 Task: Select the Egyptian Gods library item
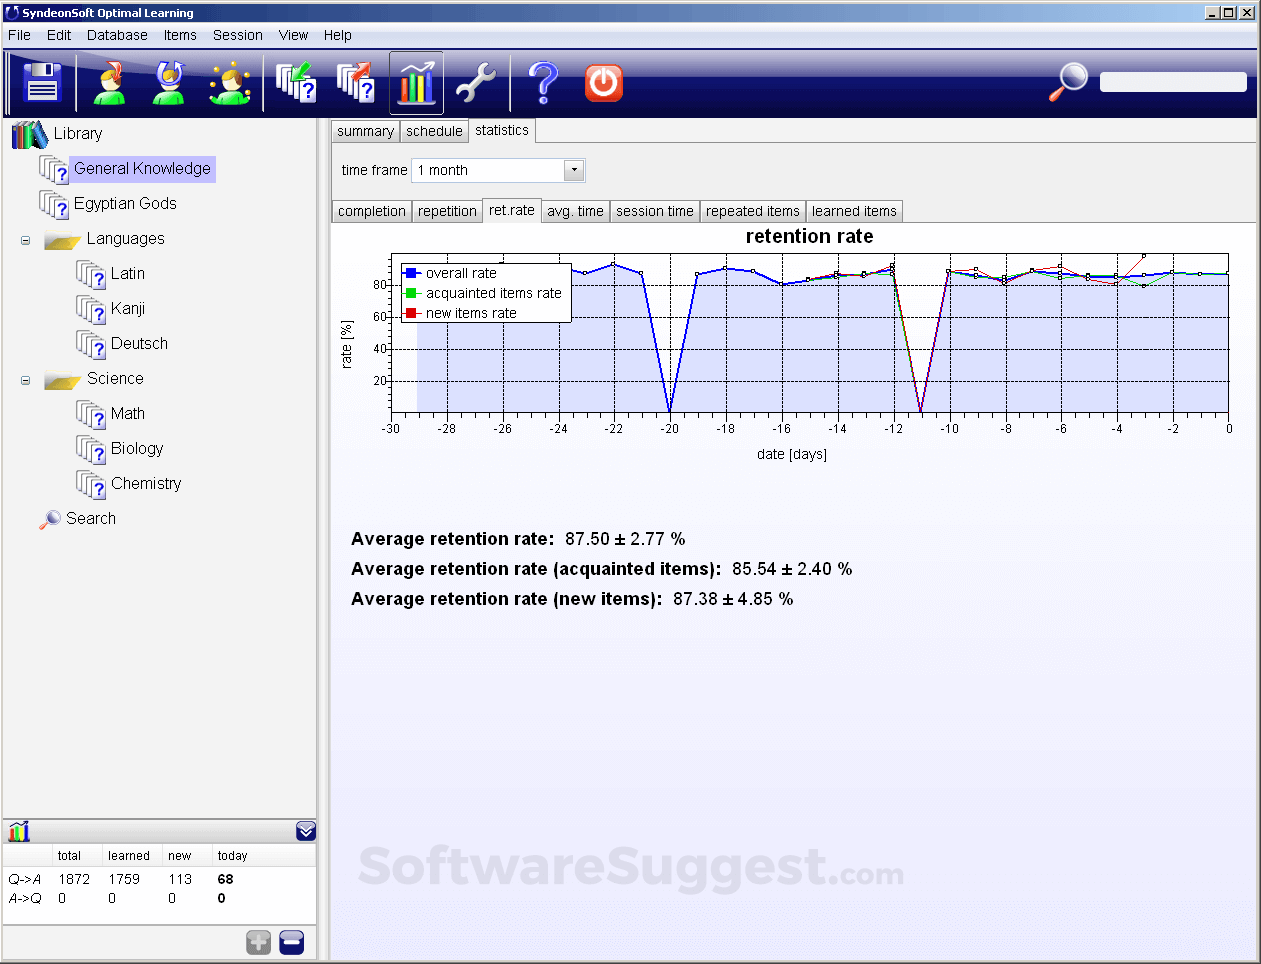[125, 204]
